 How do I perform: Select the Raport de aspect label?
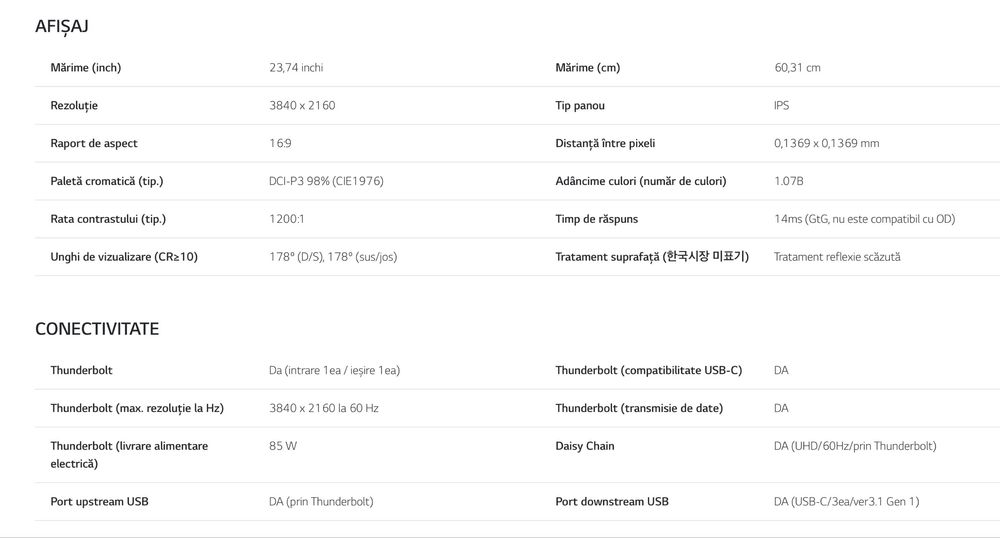pyautogui.click(x=94, y=144)
